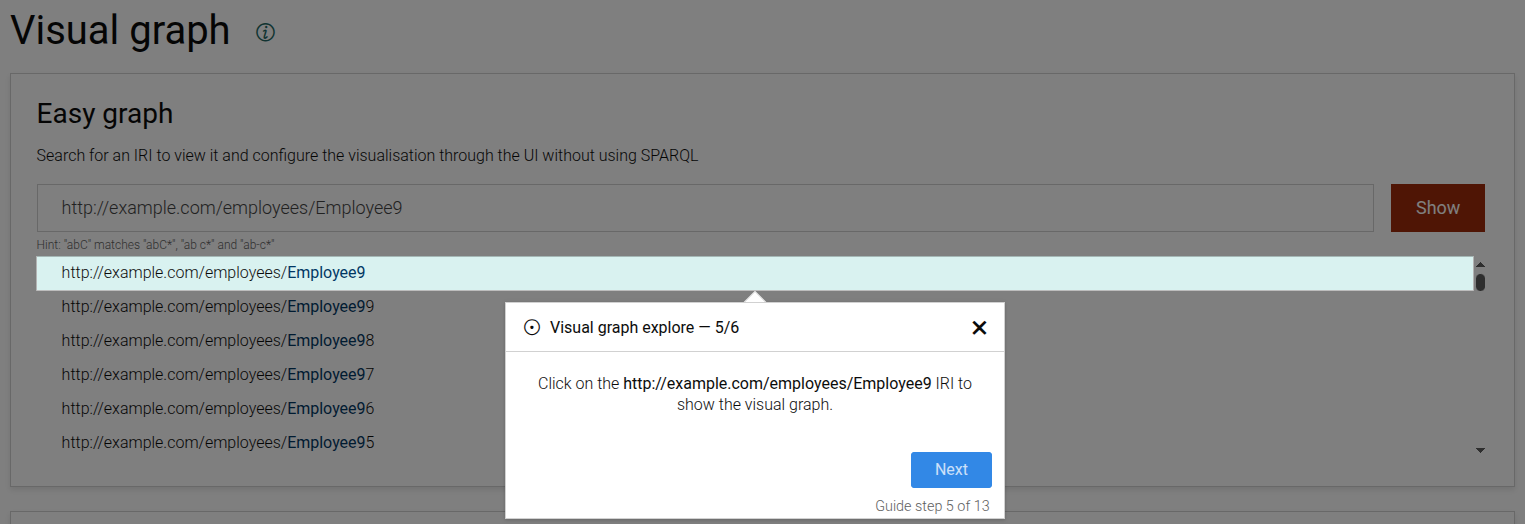The image size is (1525, 524).
Task: Click the target icon in guide dialog header
Action: 532,328
